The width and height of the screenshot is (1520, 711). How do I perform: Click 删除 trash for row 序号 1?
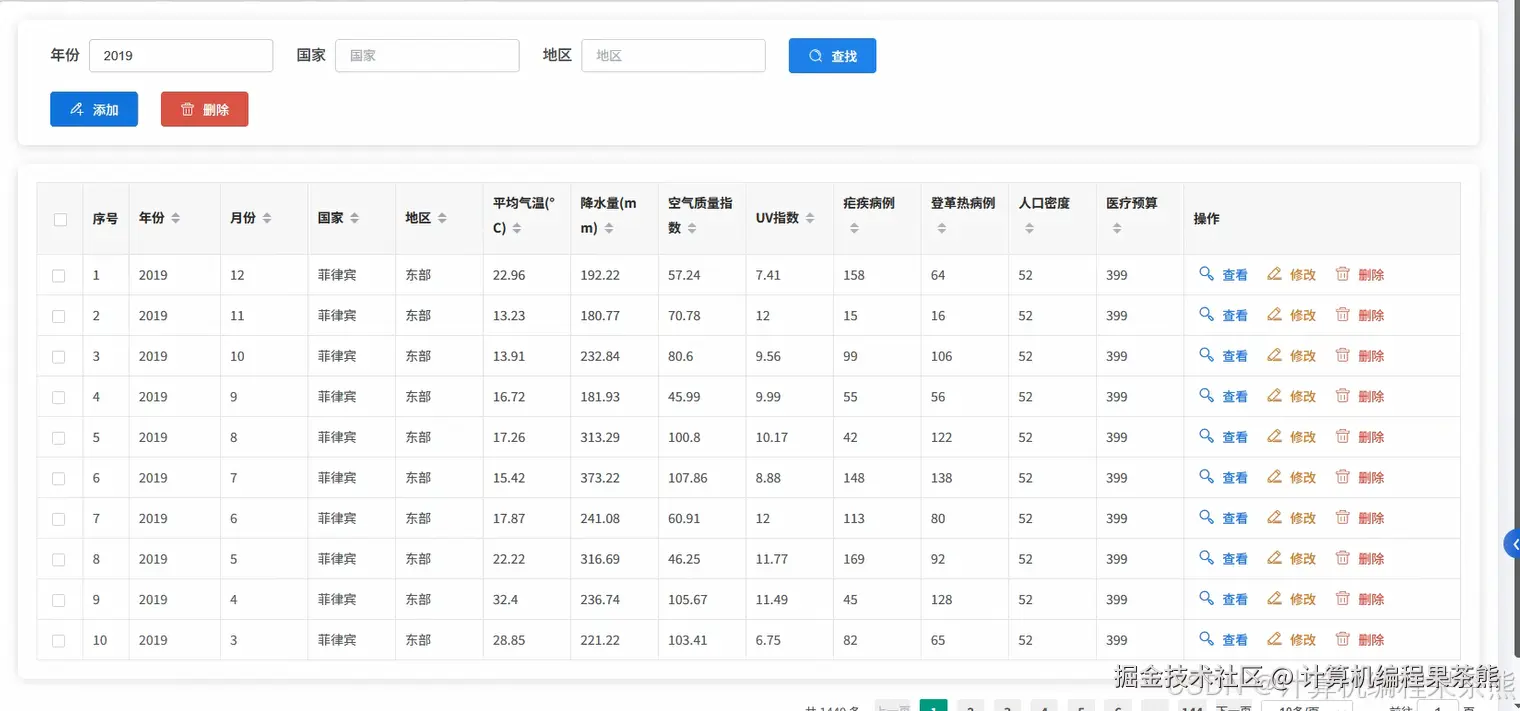(x=1360, y=274)
